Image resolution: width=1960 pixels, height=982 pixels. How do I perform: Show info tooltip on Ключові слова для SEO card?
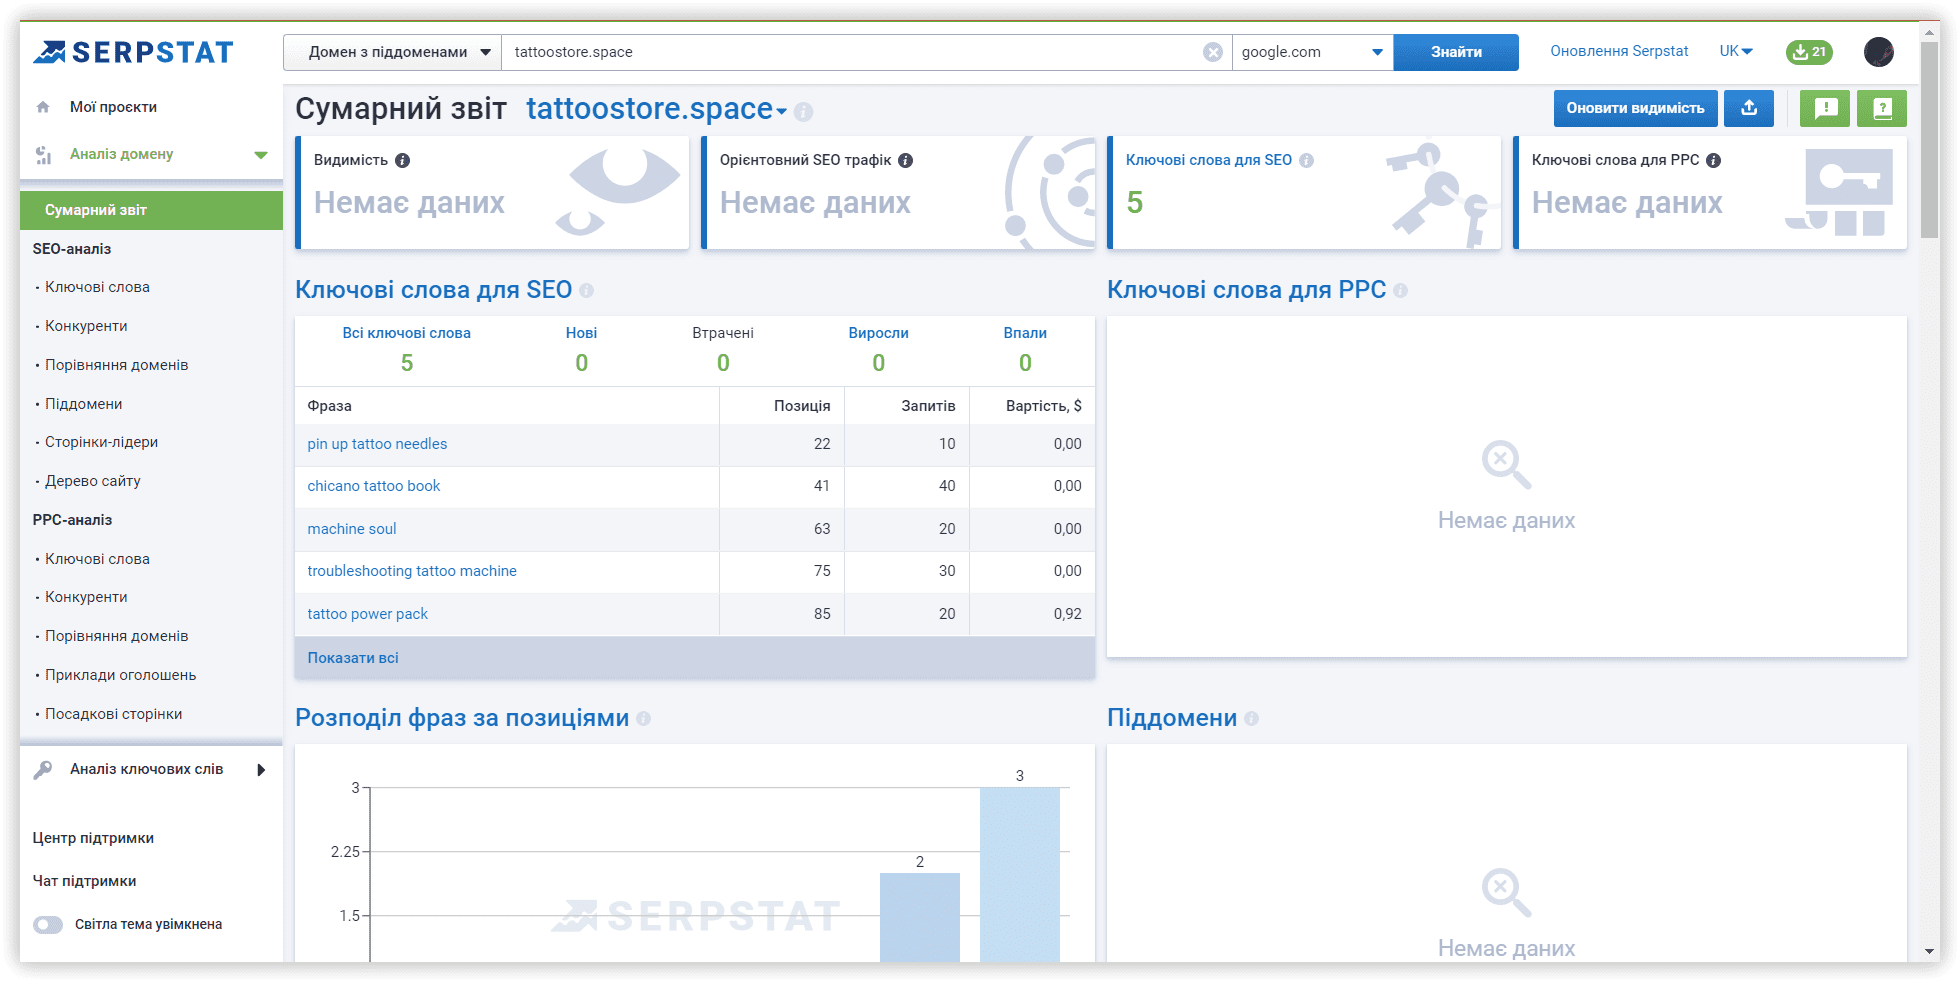coord(1306,160)
